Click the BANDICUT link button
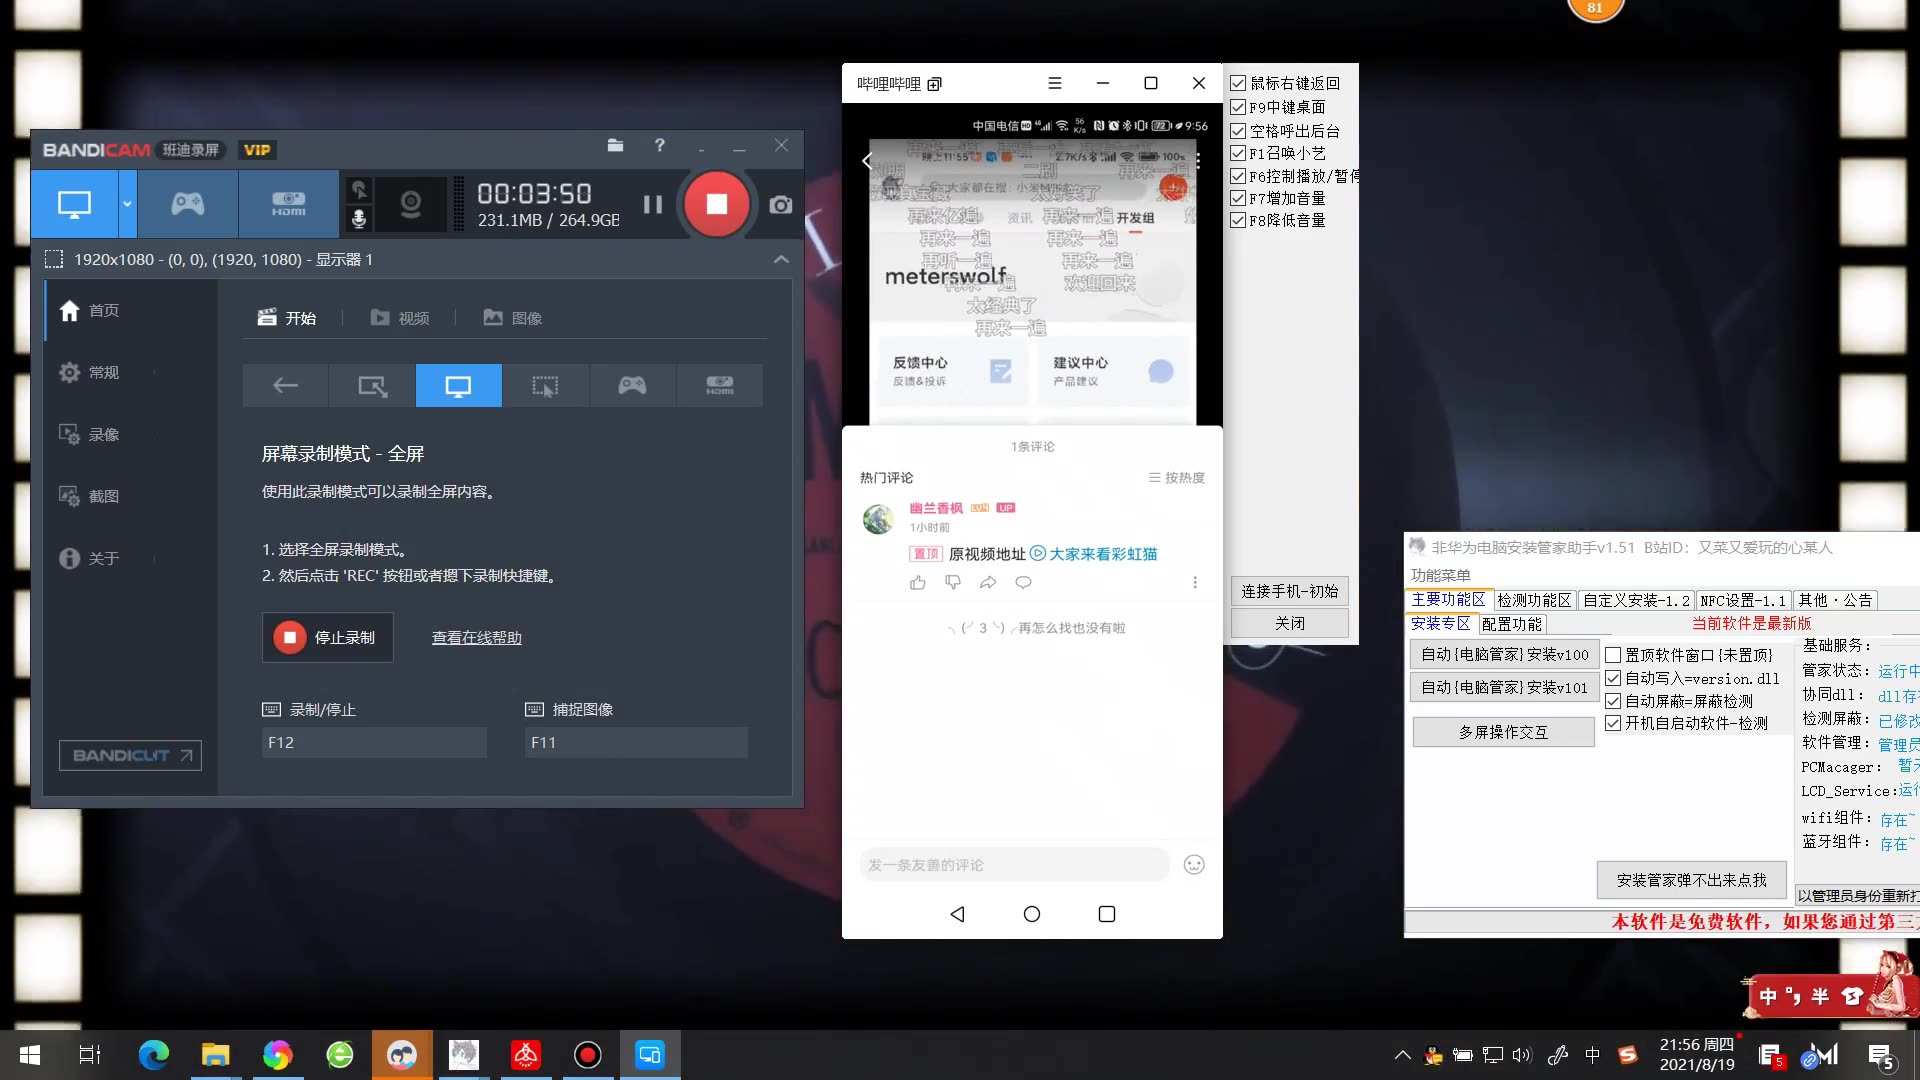The height and width of the screenshot is (1080, 1920). tap(130, 755)
